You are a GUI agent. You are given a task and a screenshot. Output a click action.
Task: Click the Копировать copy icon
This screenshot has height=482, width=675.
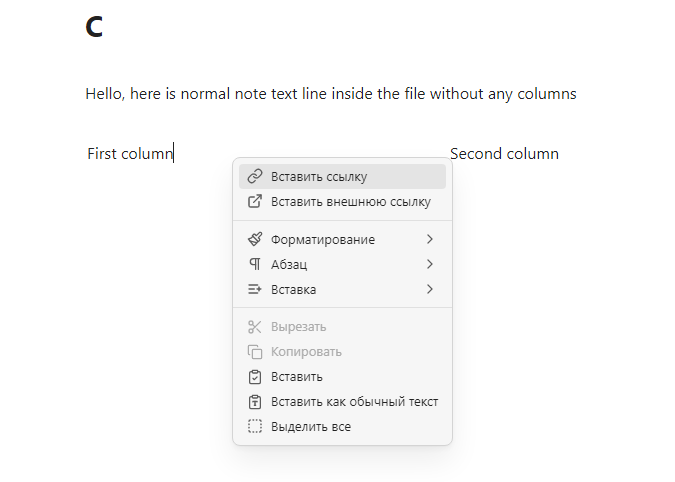tap(255, 352)
